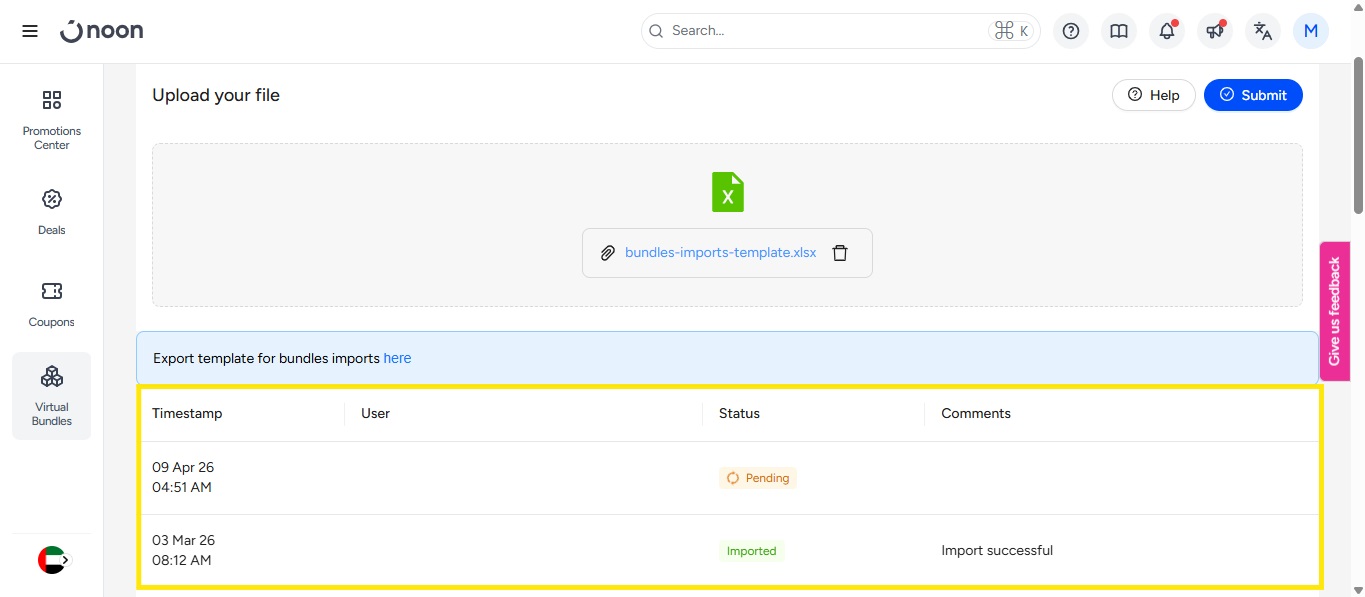Viewport: 1365px width, 597px height.
Task: Navigate to Coupons
Action: tap(52, 304)
